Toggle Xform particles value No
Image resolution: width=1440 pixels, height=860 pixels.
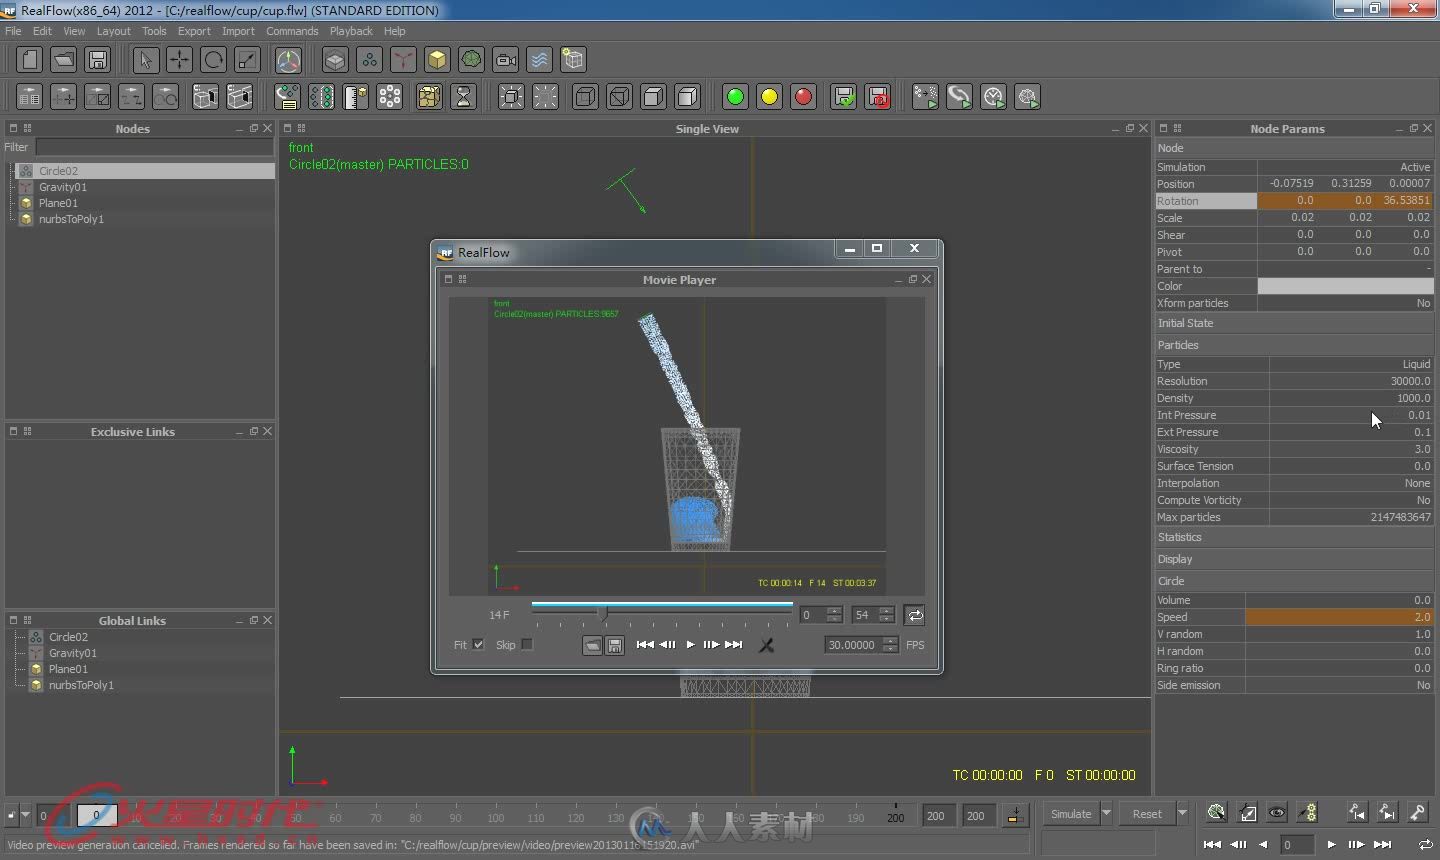click(x=1345, y=303)
